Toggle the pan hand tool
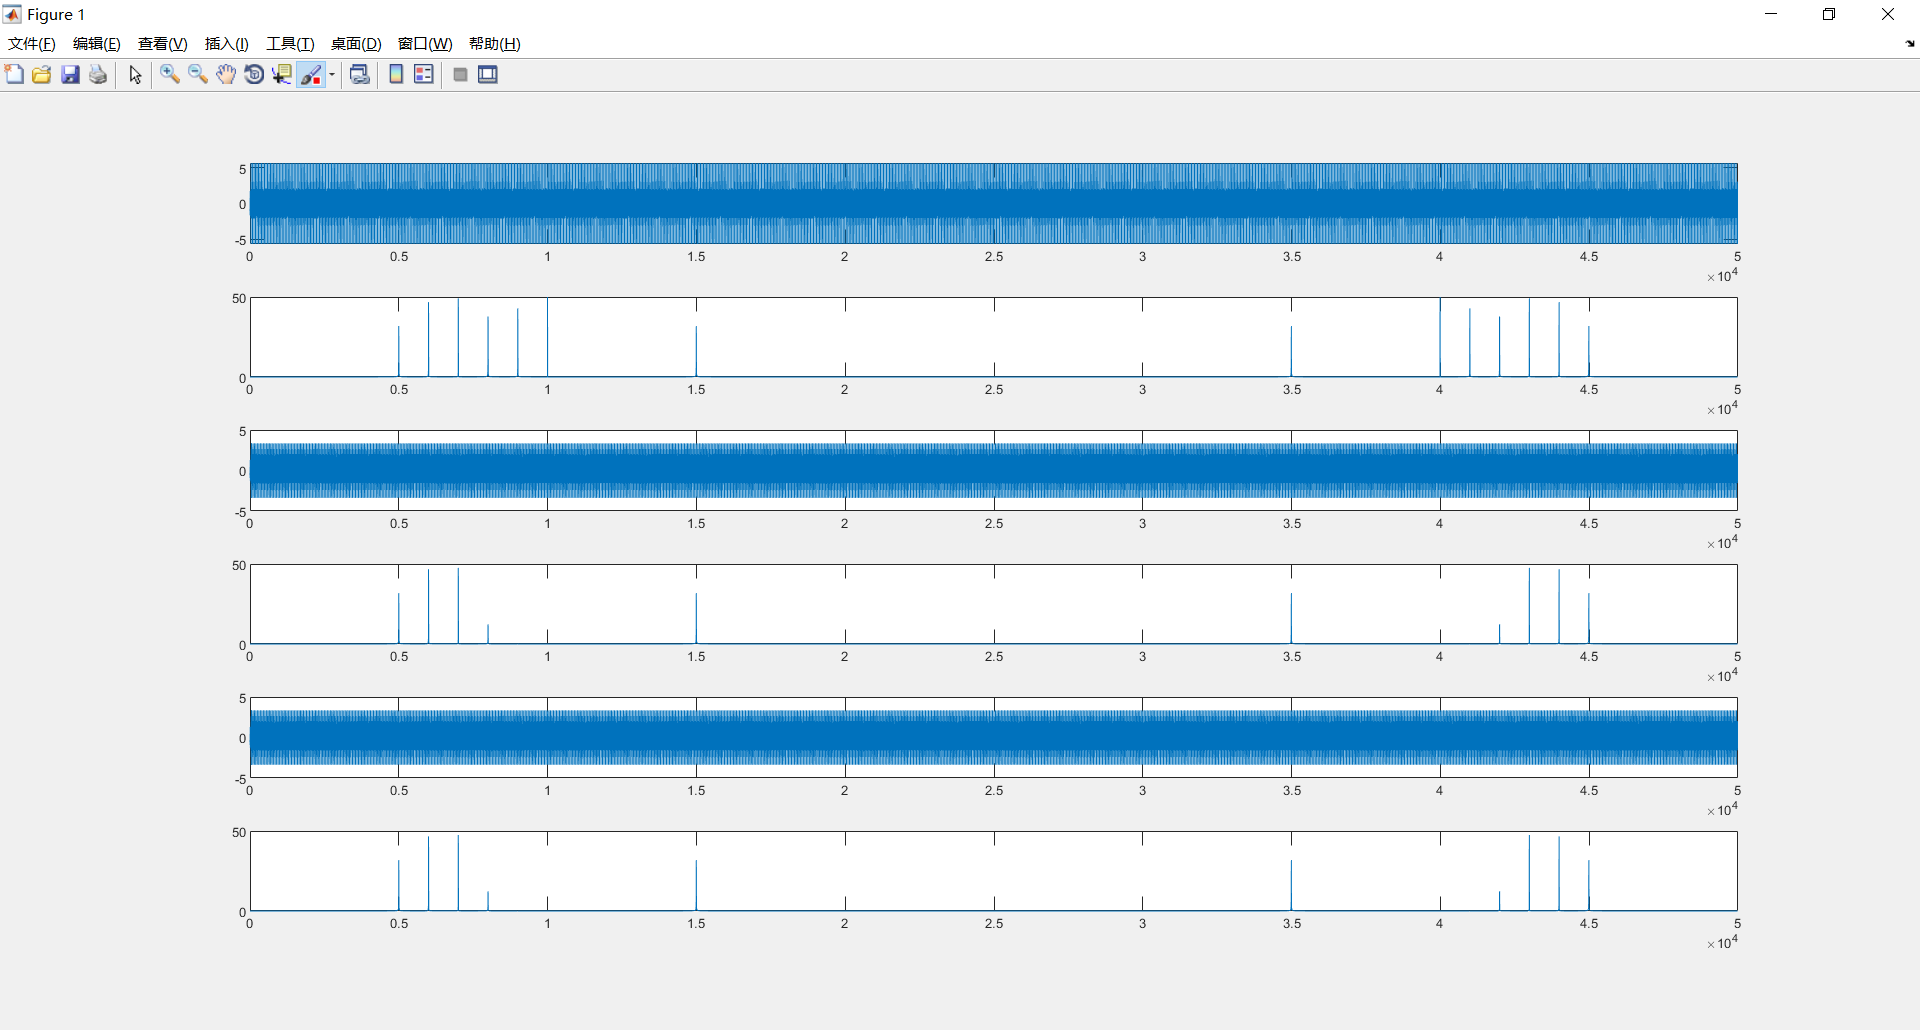1920x1030 pixels. coord(225,74)
